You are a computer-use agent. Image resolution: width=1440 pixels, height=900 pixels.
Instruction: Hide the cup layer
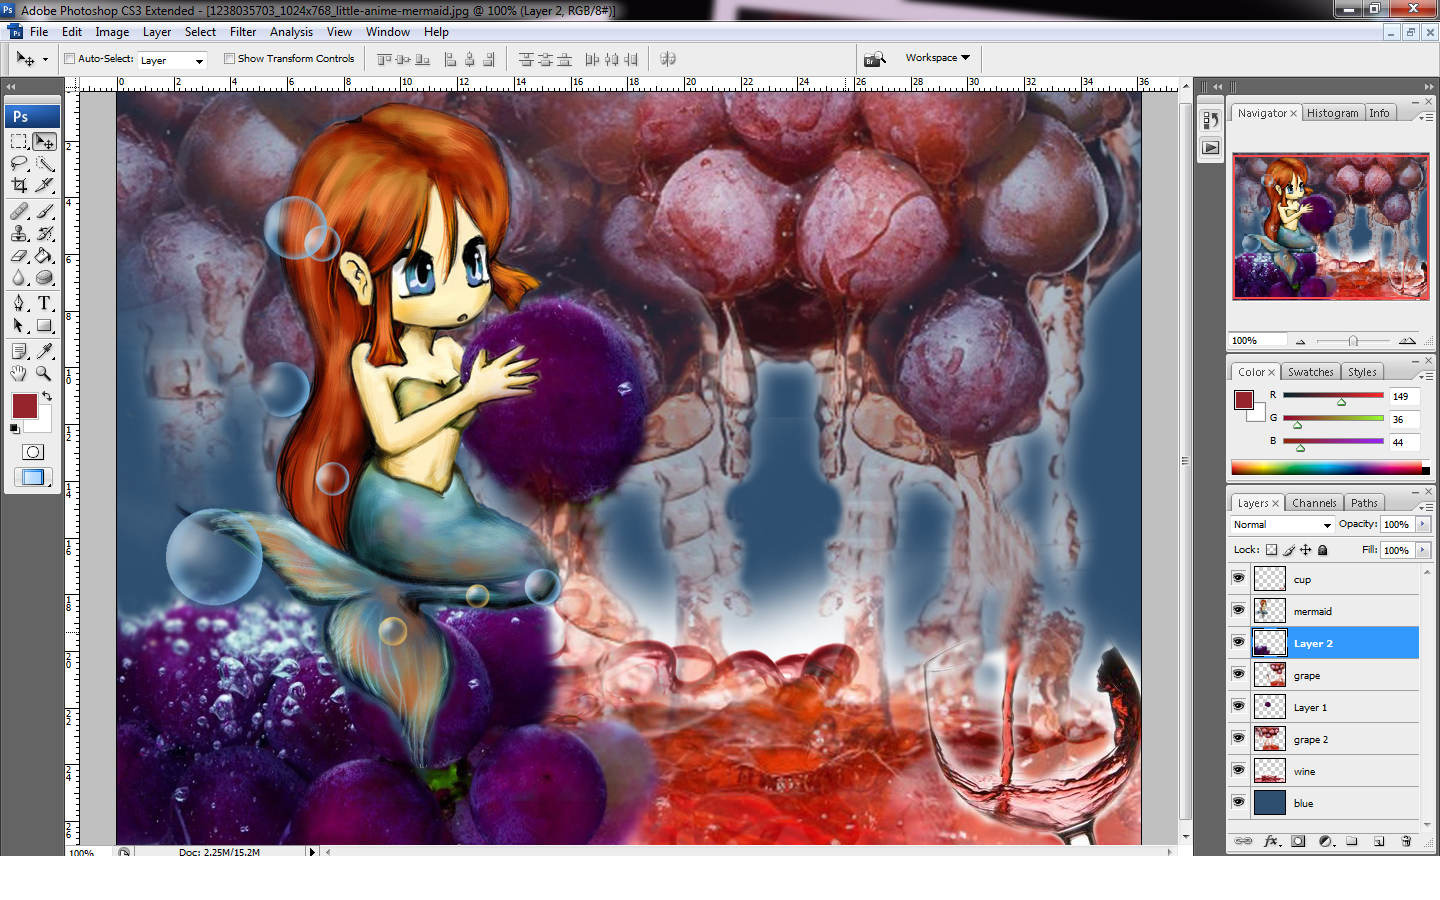click(1239, 579)
